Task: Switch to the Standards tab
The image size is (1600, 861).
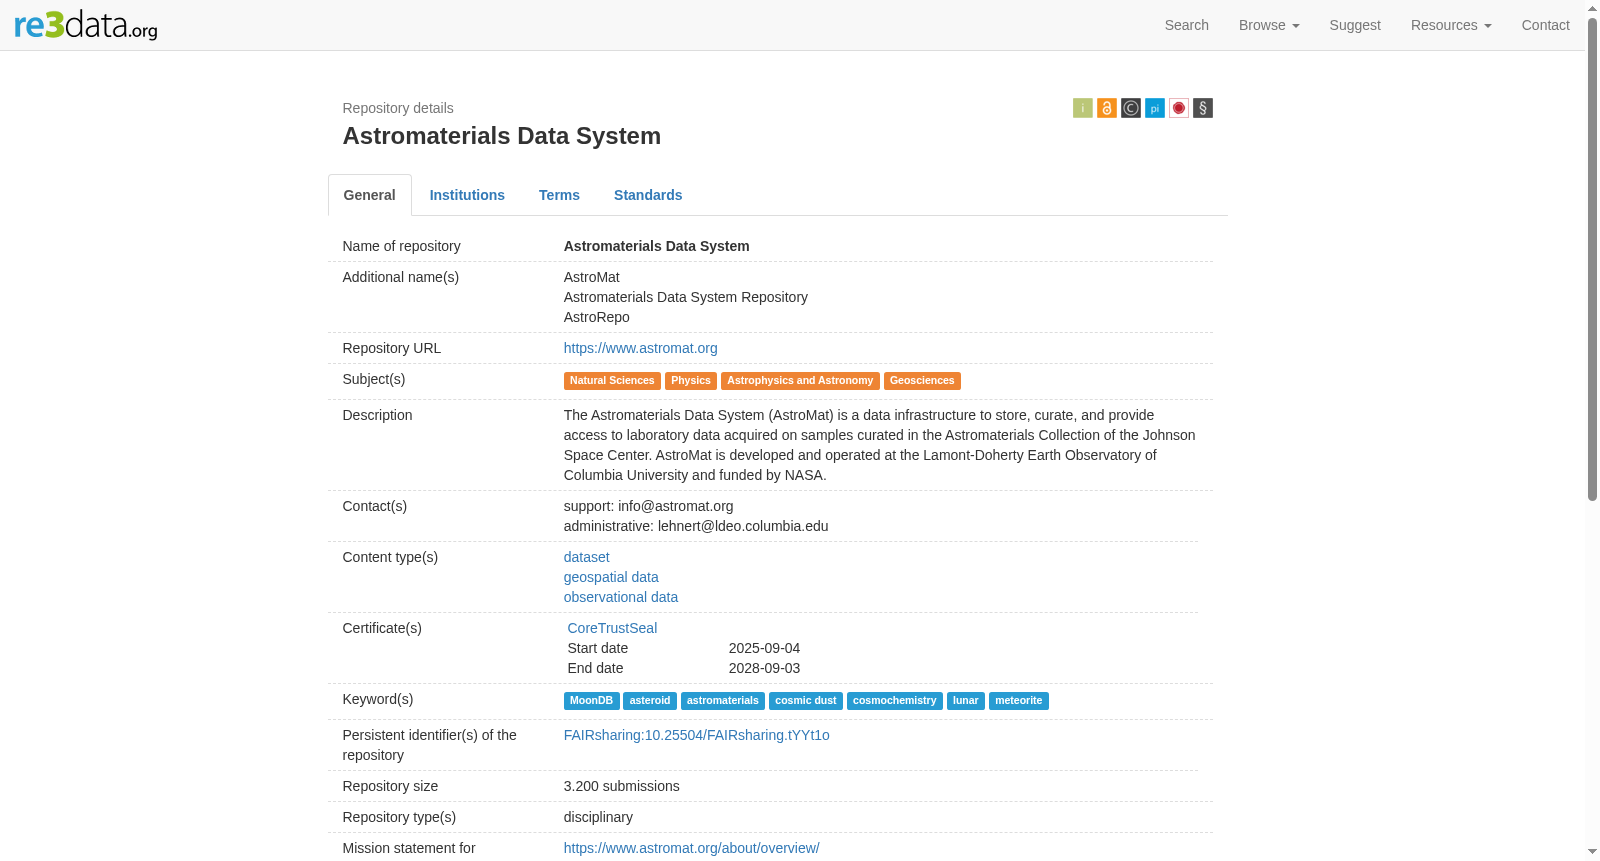Action: tap(648, 195)
